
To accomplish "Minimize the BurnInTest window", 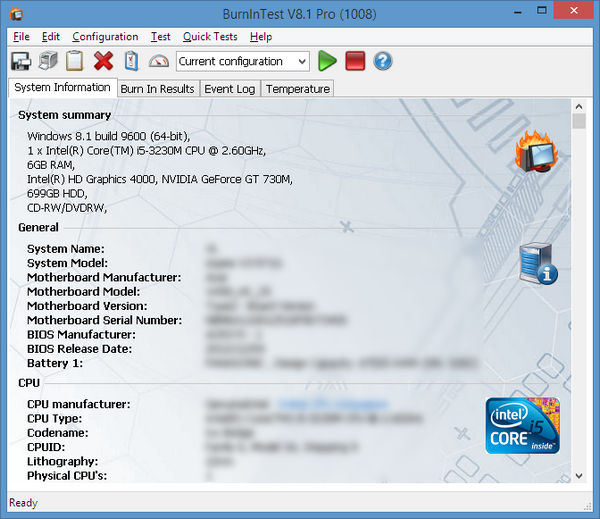I will click(x=518, y=11).
